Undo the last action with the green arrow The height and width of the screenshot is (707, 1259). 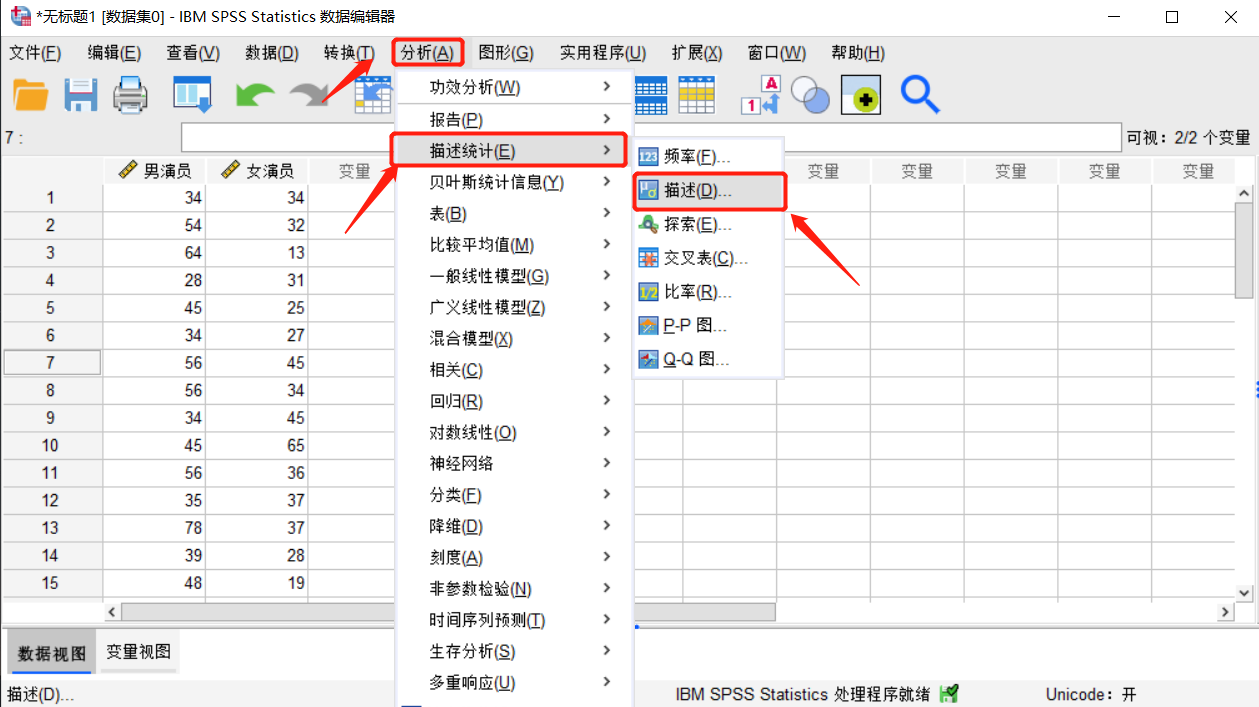tap(254, 94)
